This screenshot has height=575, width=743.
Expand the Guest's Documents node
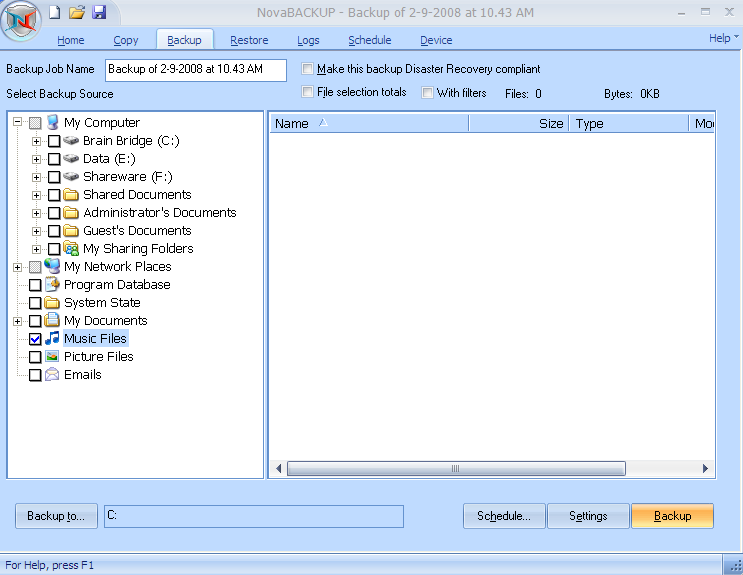tap(36, 231)
